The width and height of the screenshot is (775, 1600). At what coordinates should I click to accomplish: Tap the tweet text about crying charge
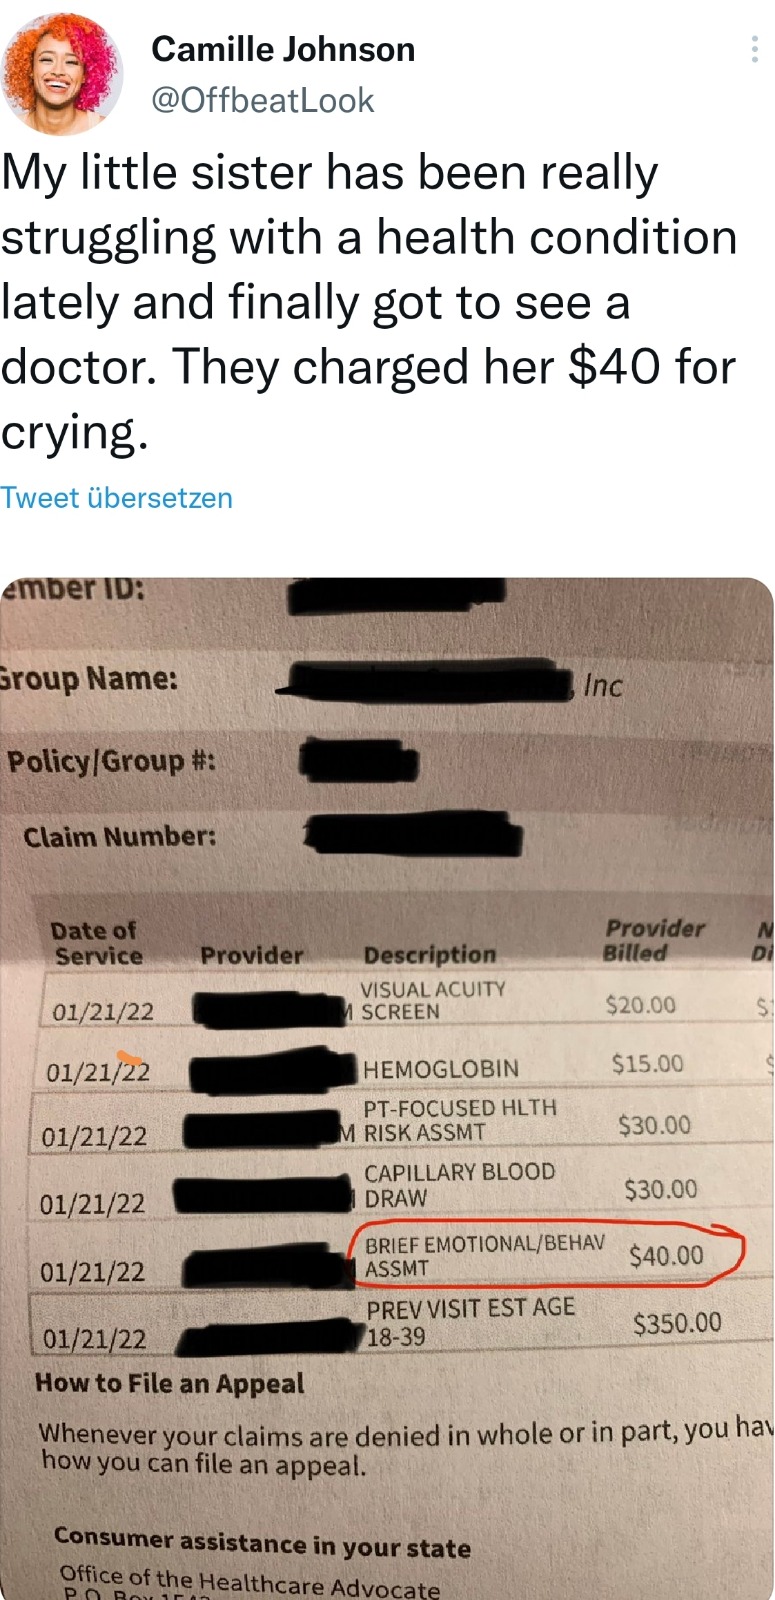click(370, 302)
